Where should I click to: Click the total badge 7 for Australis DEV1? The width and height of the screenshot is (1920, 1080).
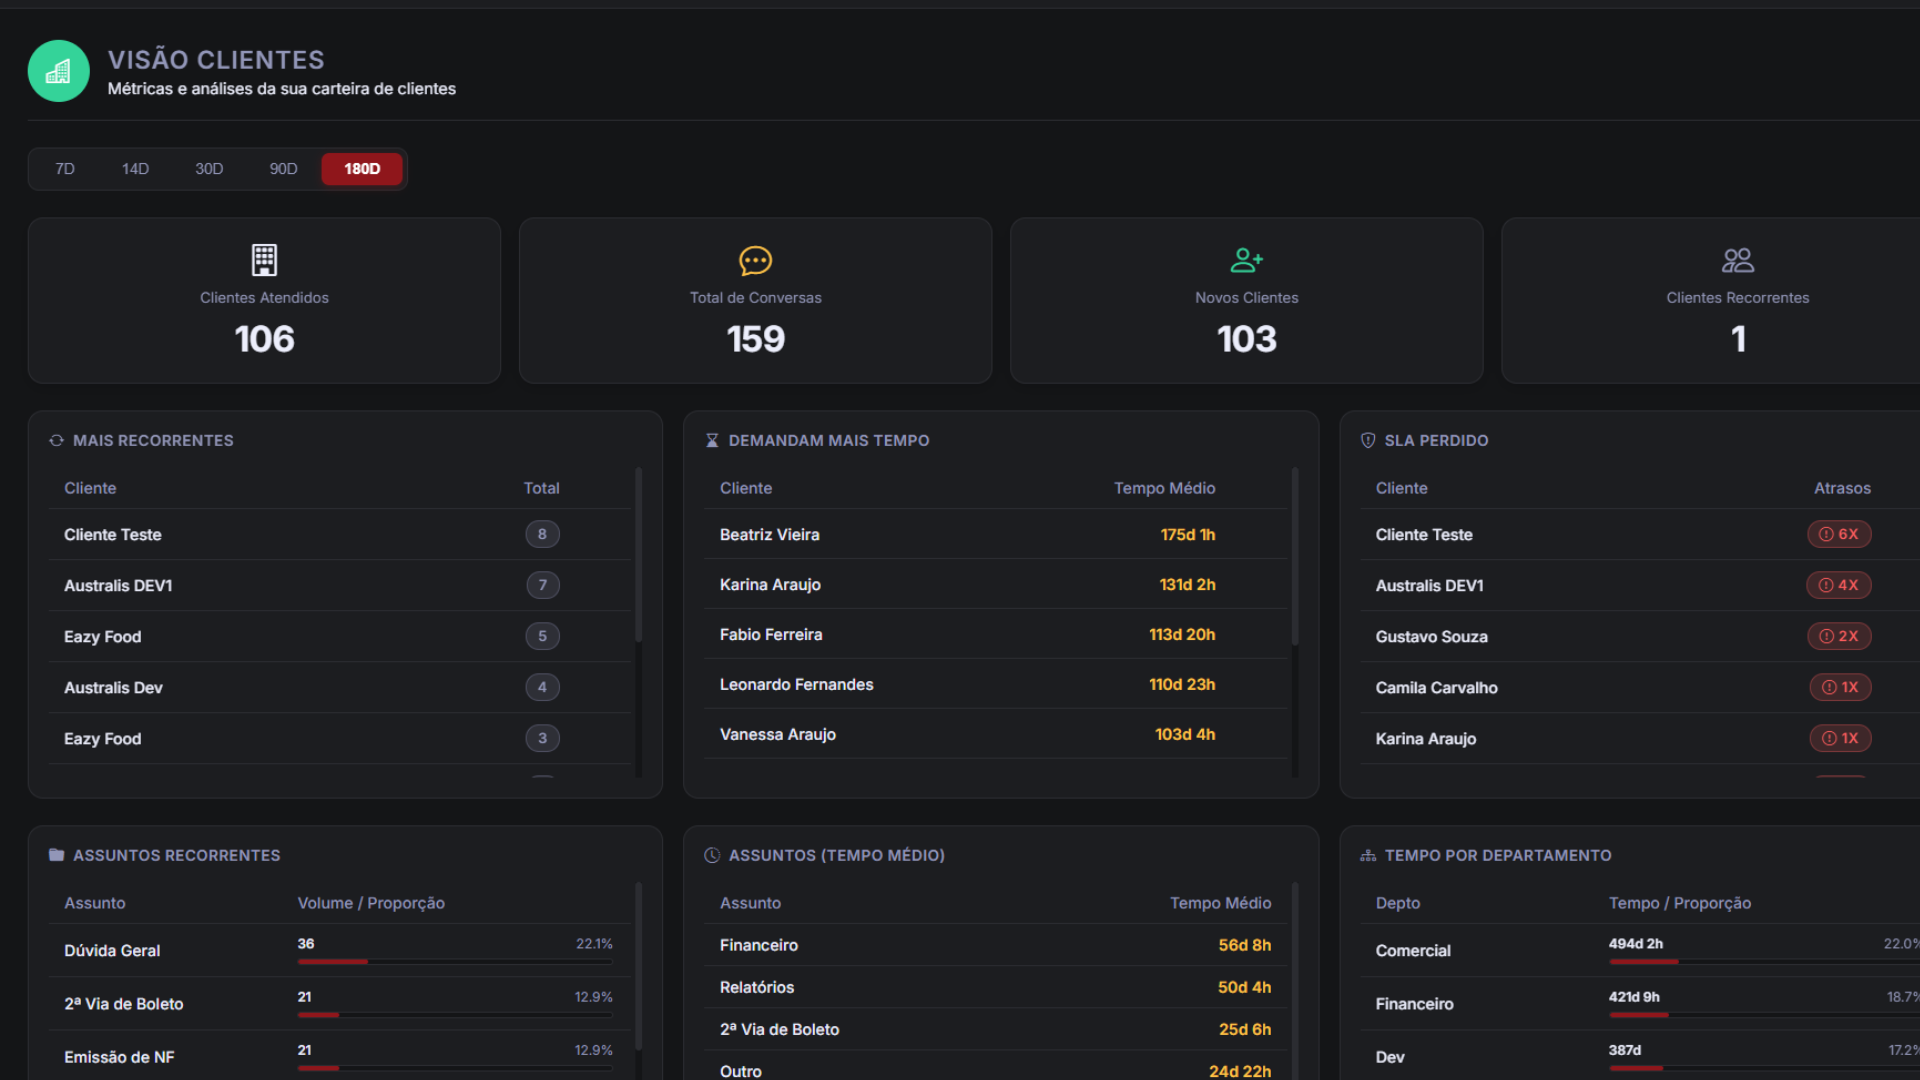pos(543,585)
